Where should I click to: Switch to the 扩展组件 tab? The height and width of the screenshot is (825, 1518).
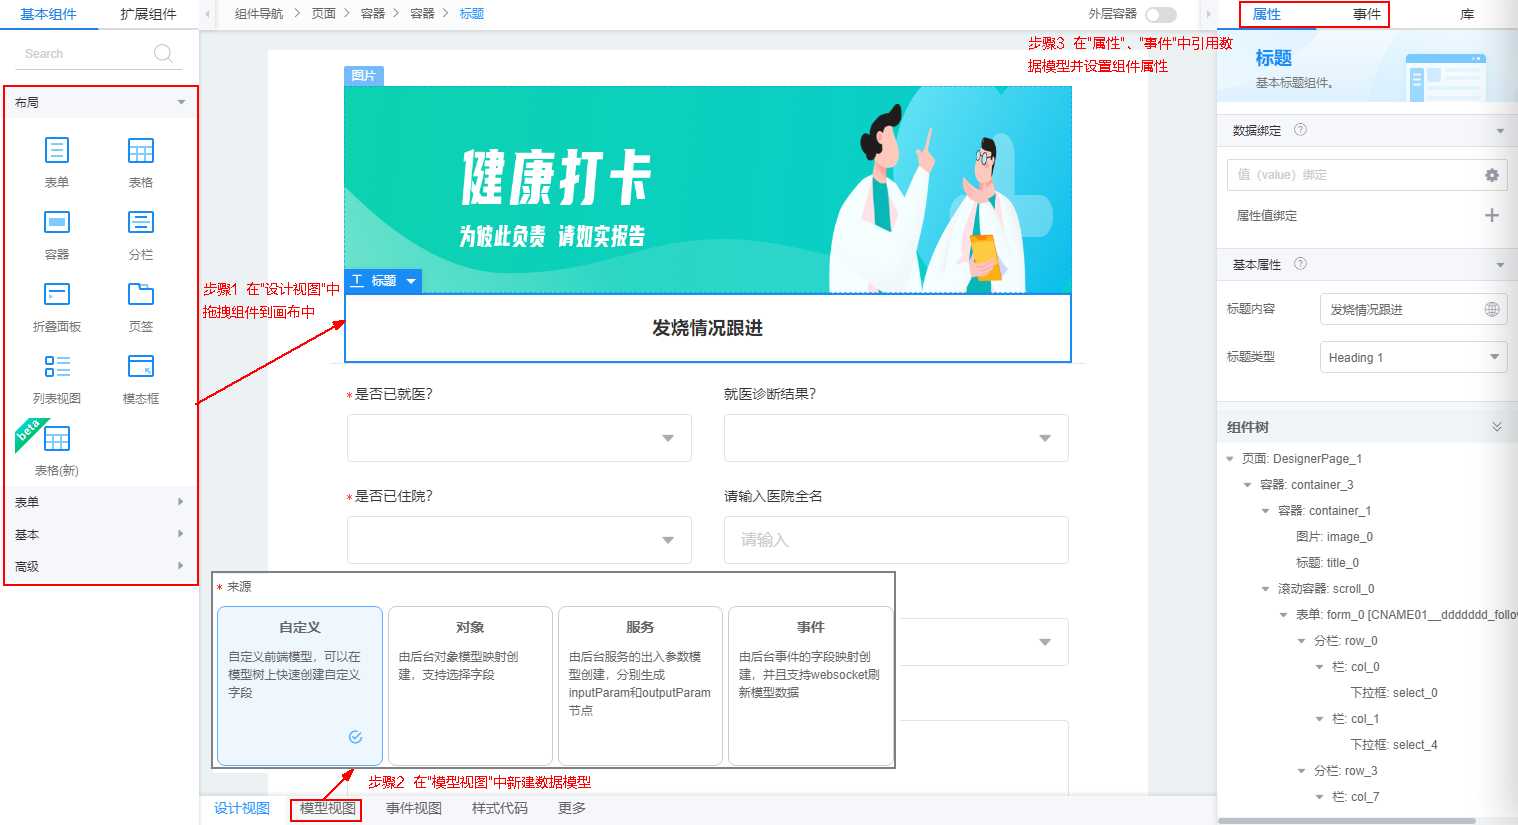pyautogui.click(x=148, y=14)
